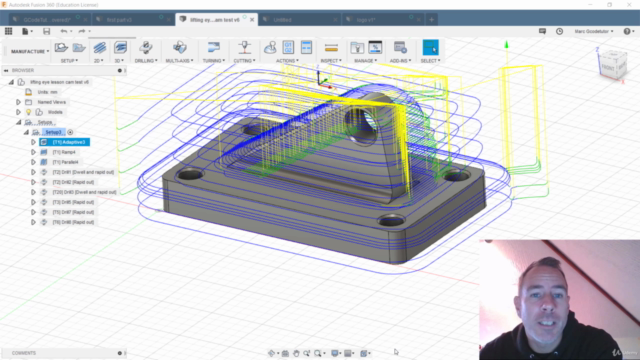Screen dimensions: 640x360
Task: Collapse the BROWSER panel arrows
Action: (6, 71)
